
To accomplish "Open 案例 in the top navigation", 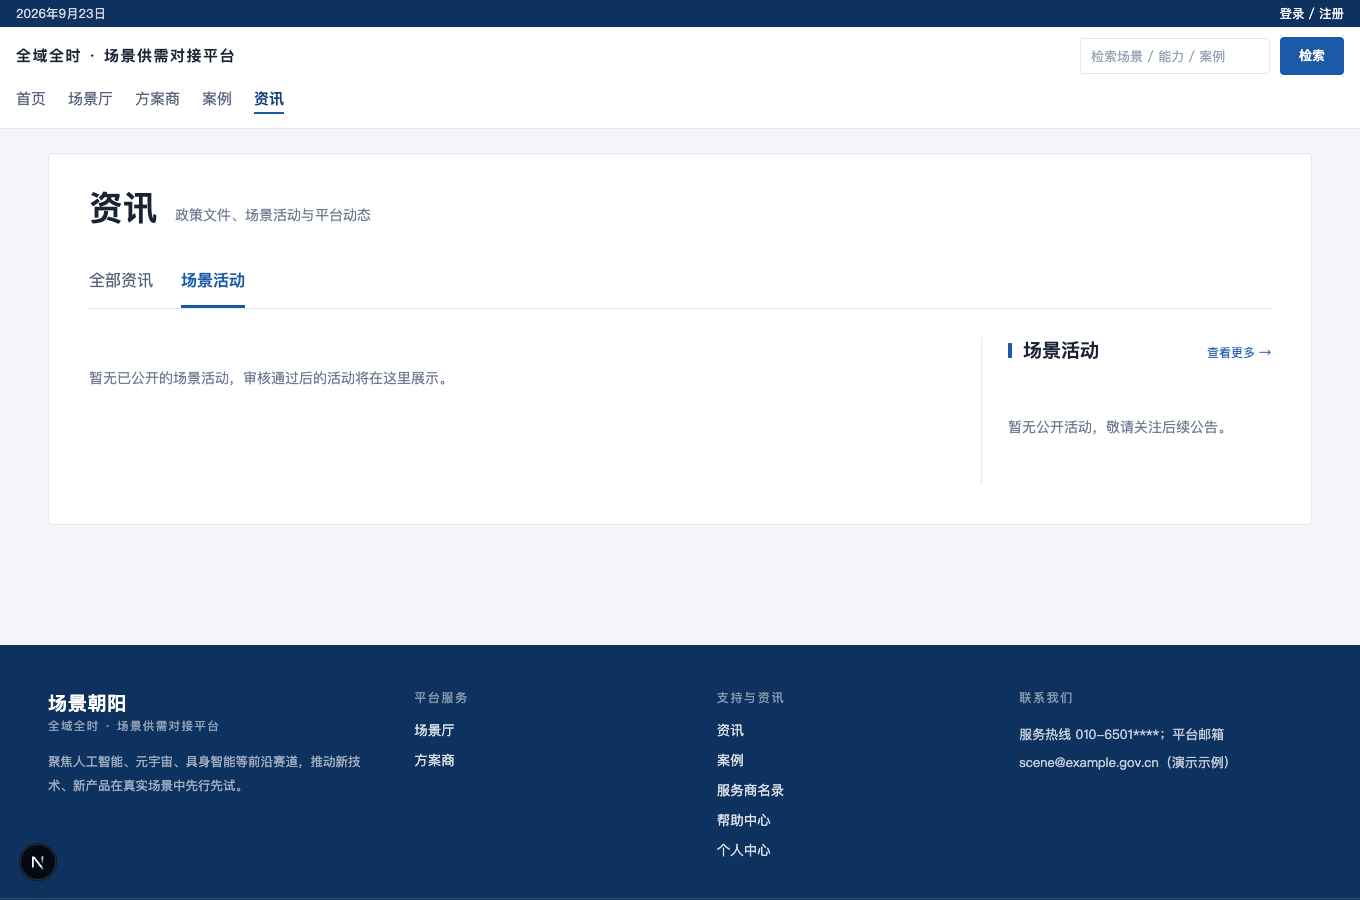I will (x=217, y=99).
